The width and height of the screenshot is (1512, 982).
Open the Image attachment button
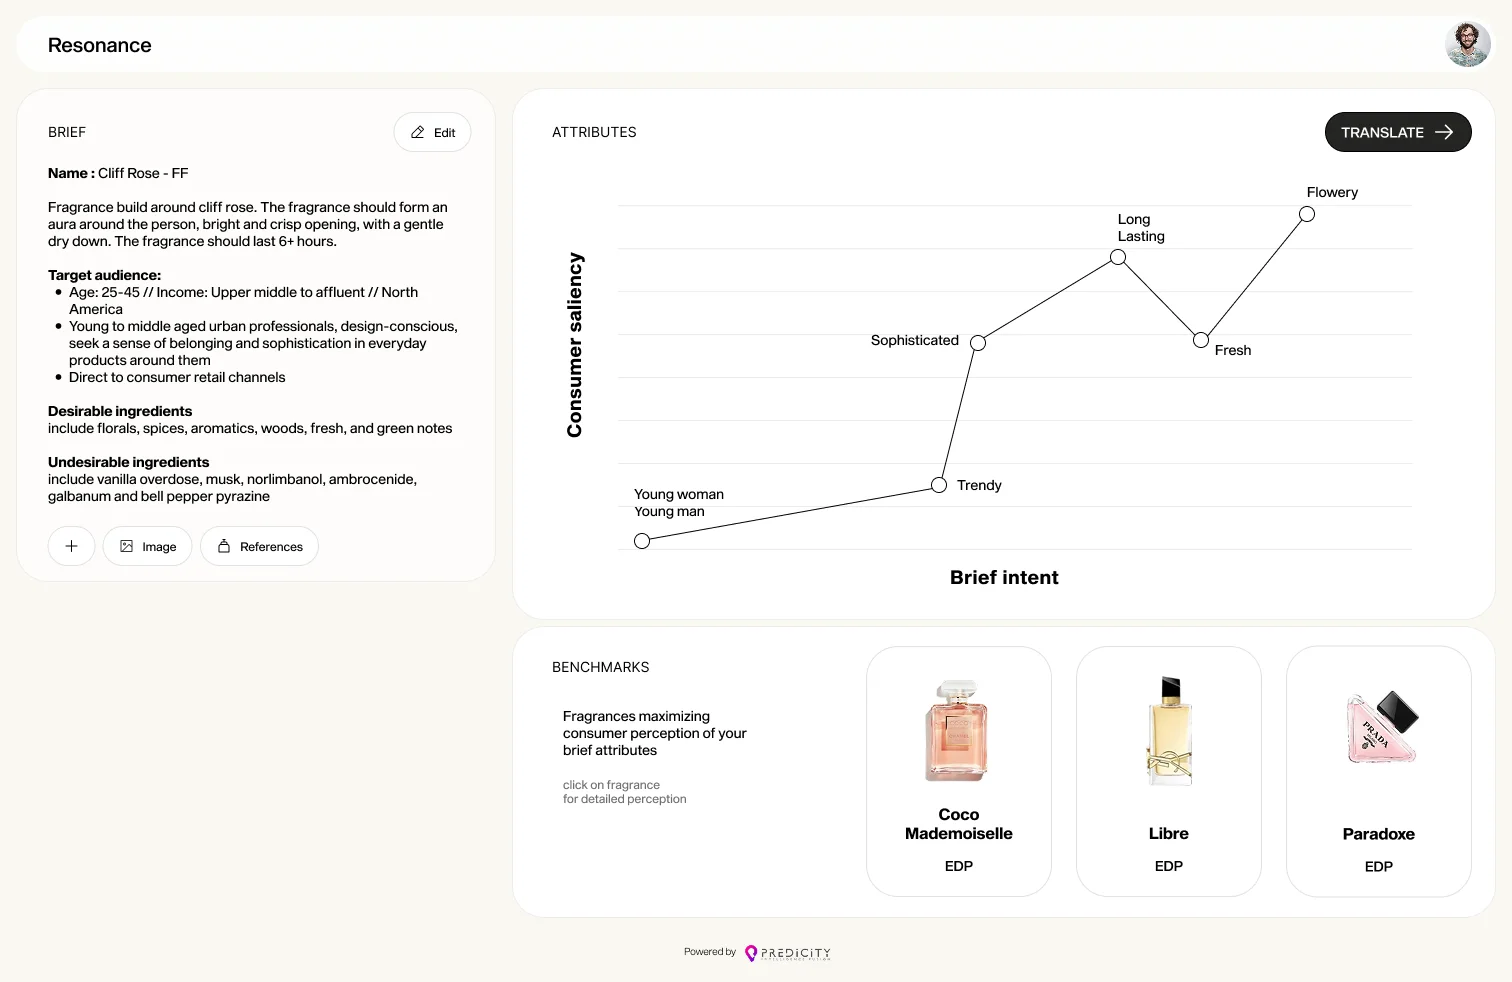pos(147,546)
